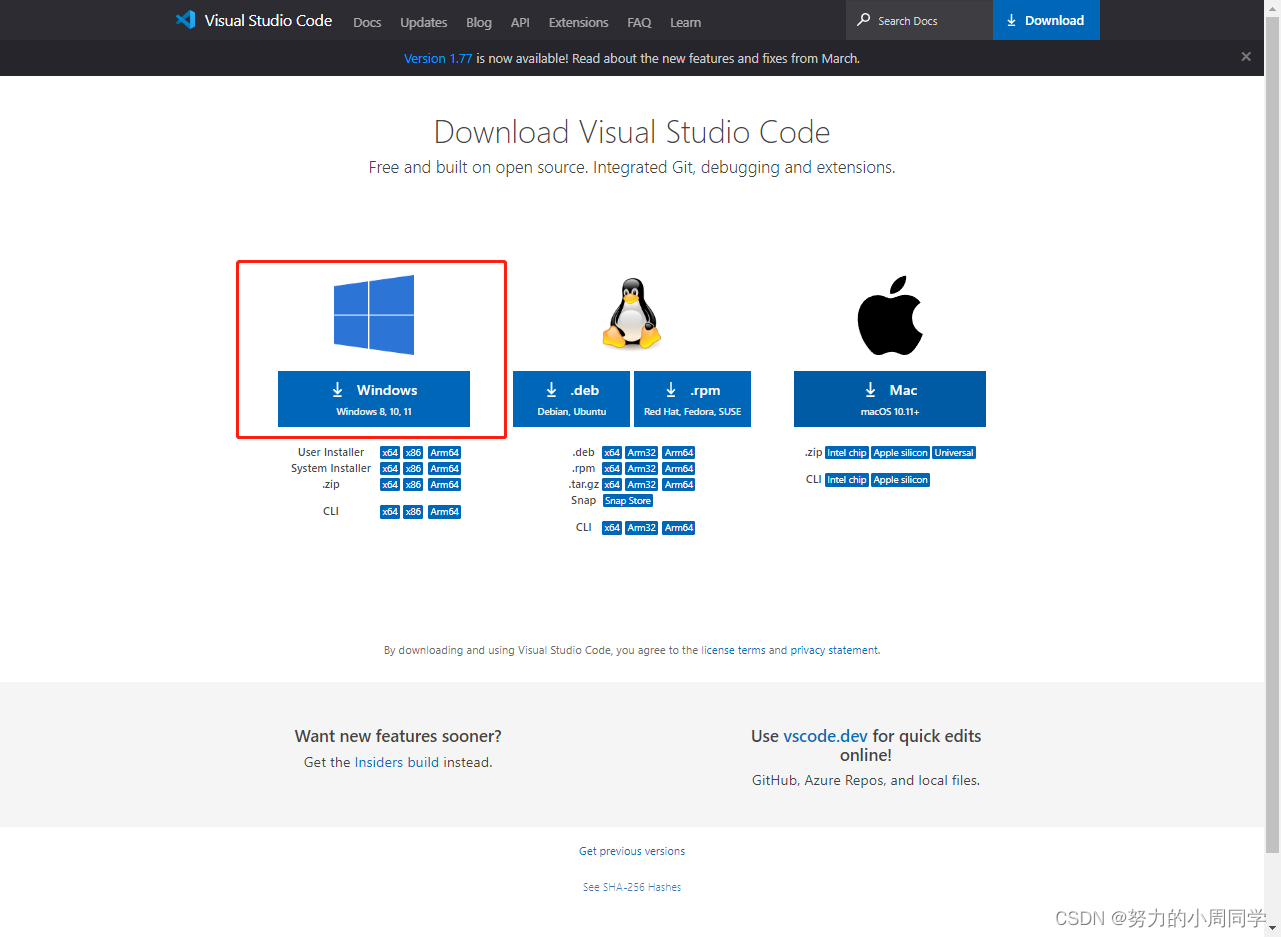Image resolution: width=1281 pixels, height=937 pixels.
Task: Click the search magnifier in the Docs search box
Action: 865,20
